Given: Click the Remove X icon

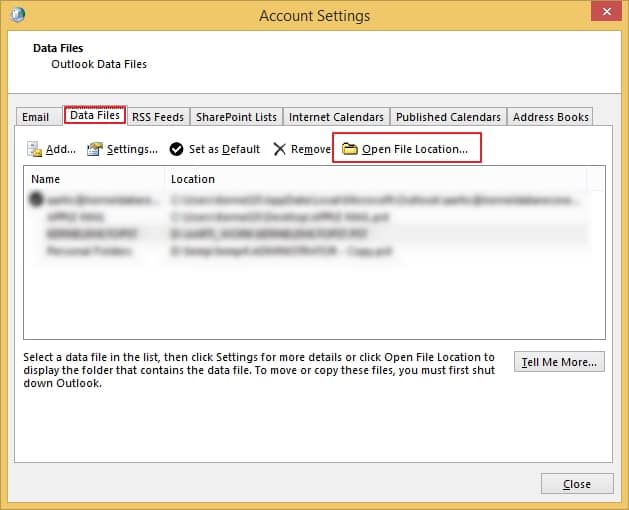Looking at the screenshot, I should click(279, 149).
